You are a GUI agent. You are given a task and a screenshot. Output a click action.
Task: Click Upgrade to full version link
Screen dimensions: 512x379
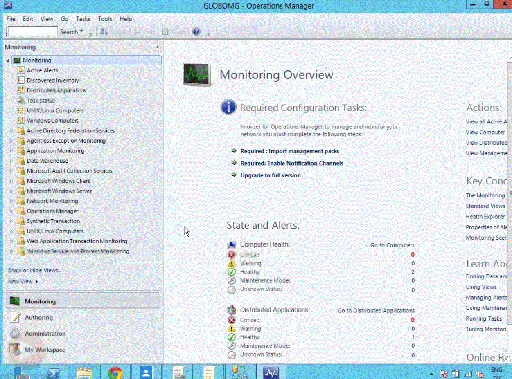tap(270, 175)
